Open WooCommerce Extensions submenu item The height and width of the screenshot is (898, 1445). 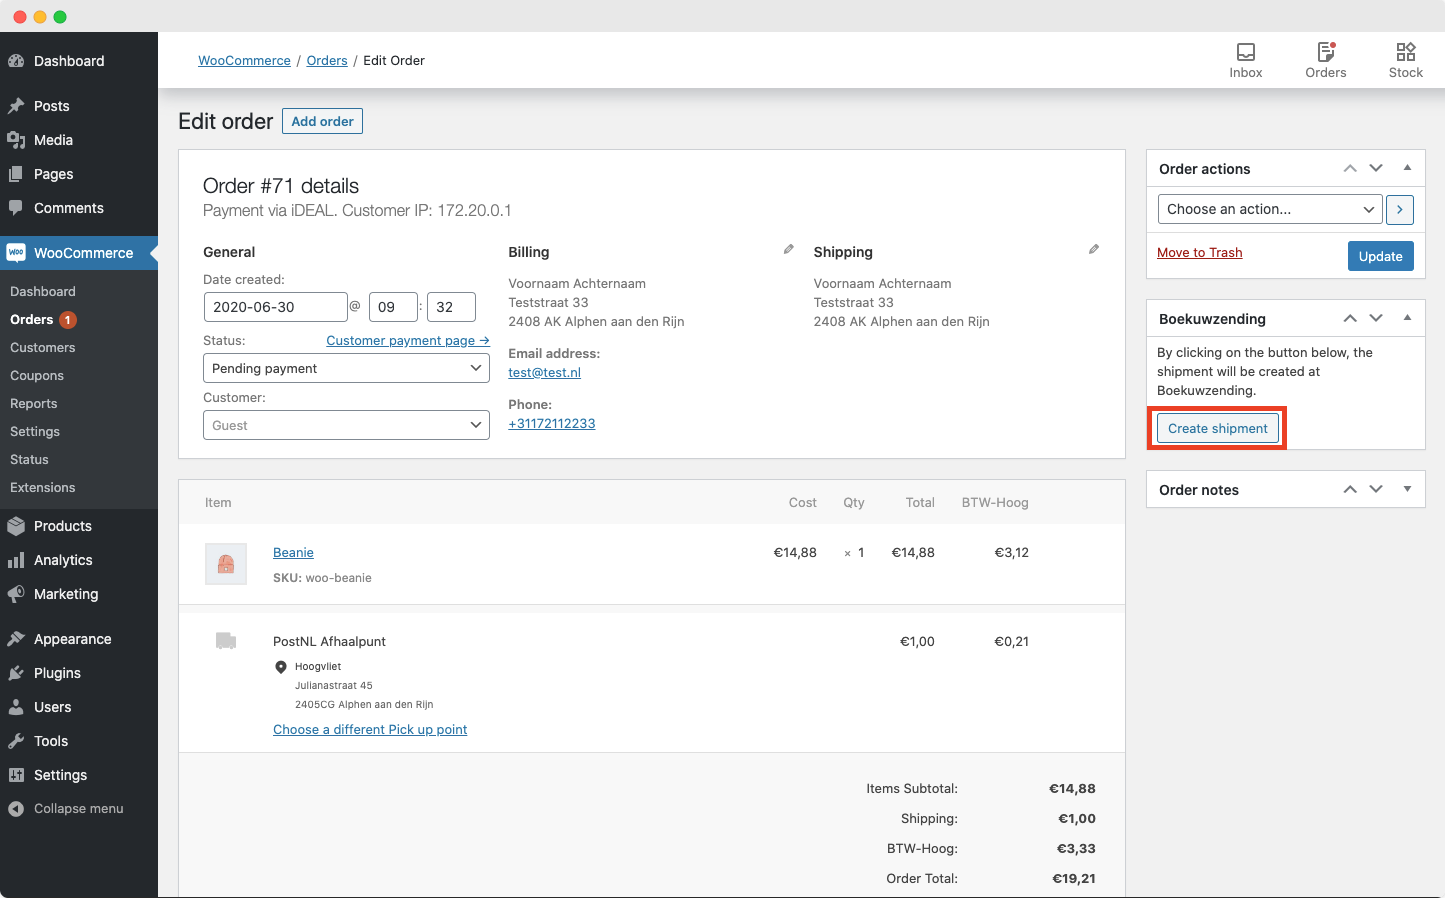click(43, 488)
